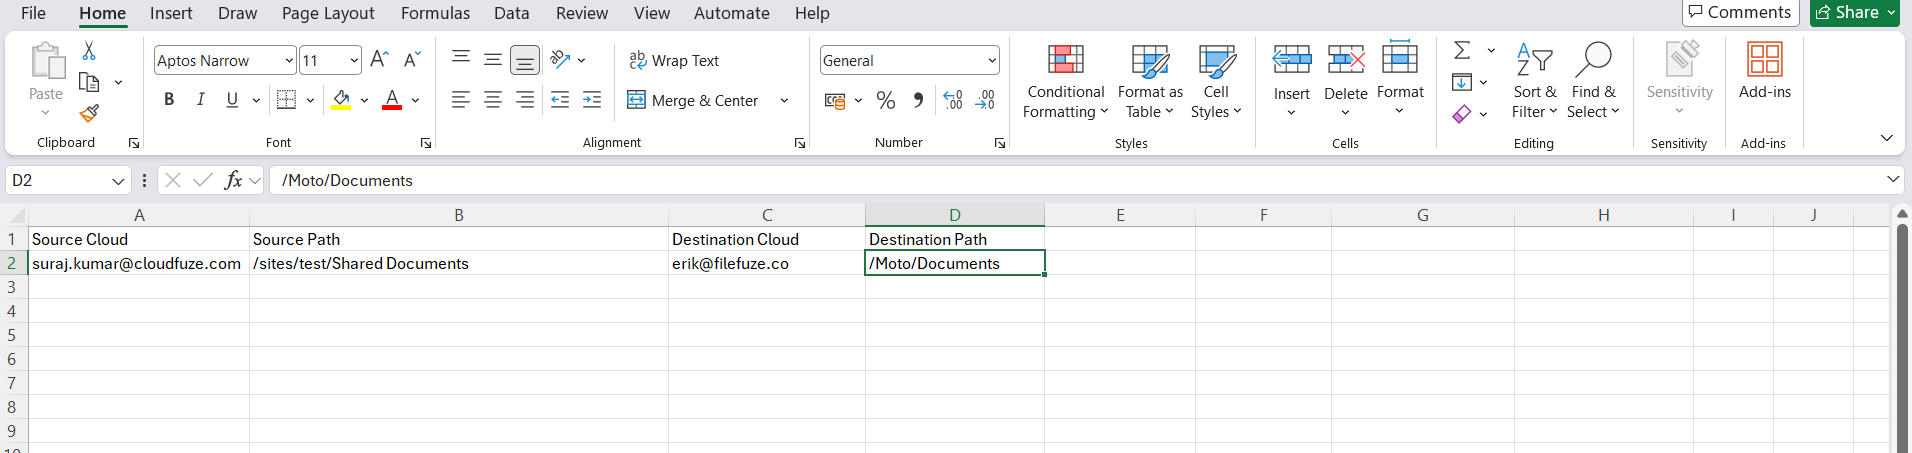Open the File menu

pos(33,13)
